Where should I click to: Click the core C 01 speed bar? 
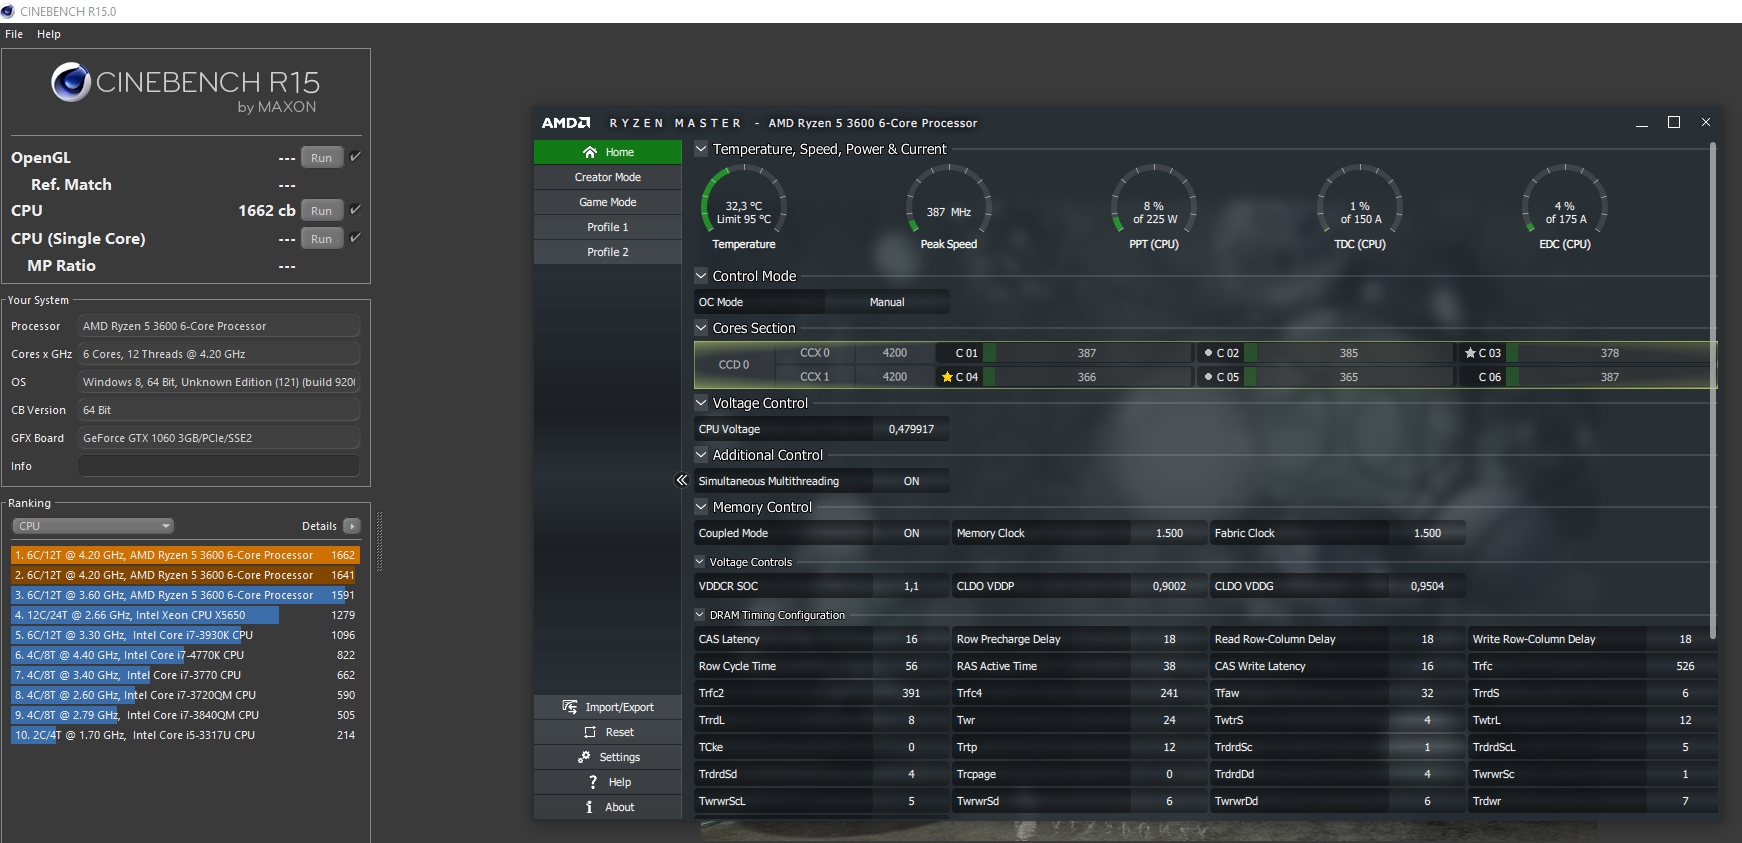coord(1087,353)
